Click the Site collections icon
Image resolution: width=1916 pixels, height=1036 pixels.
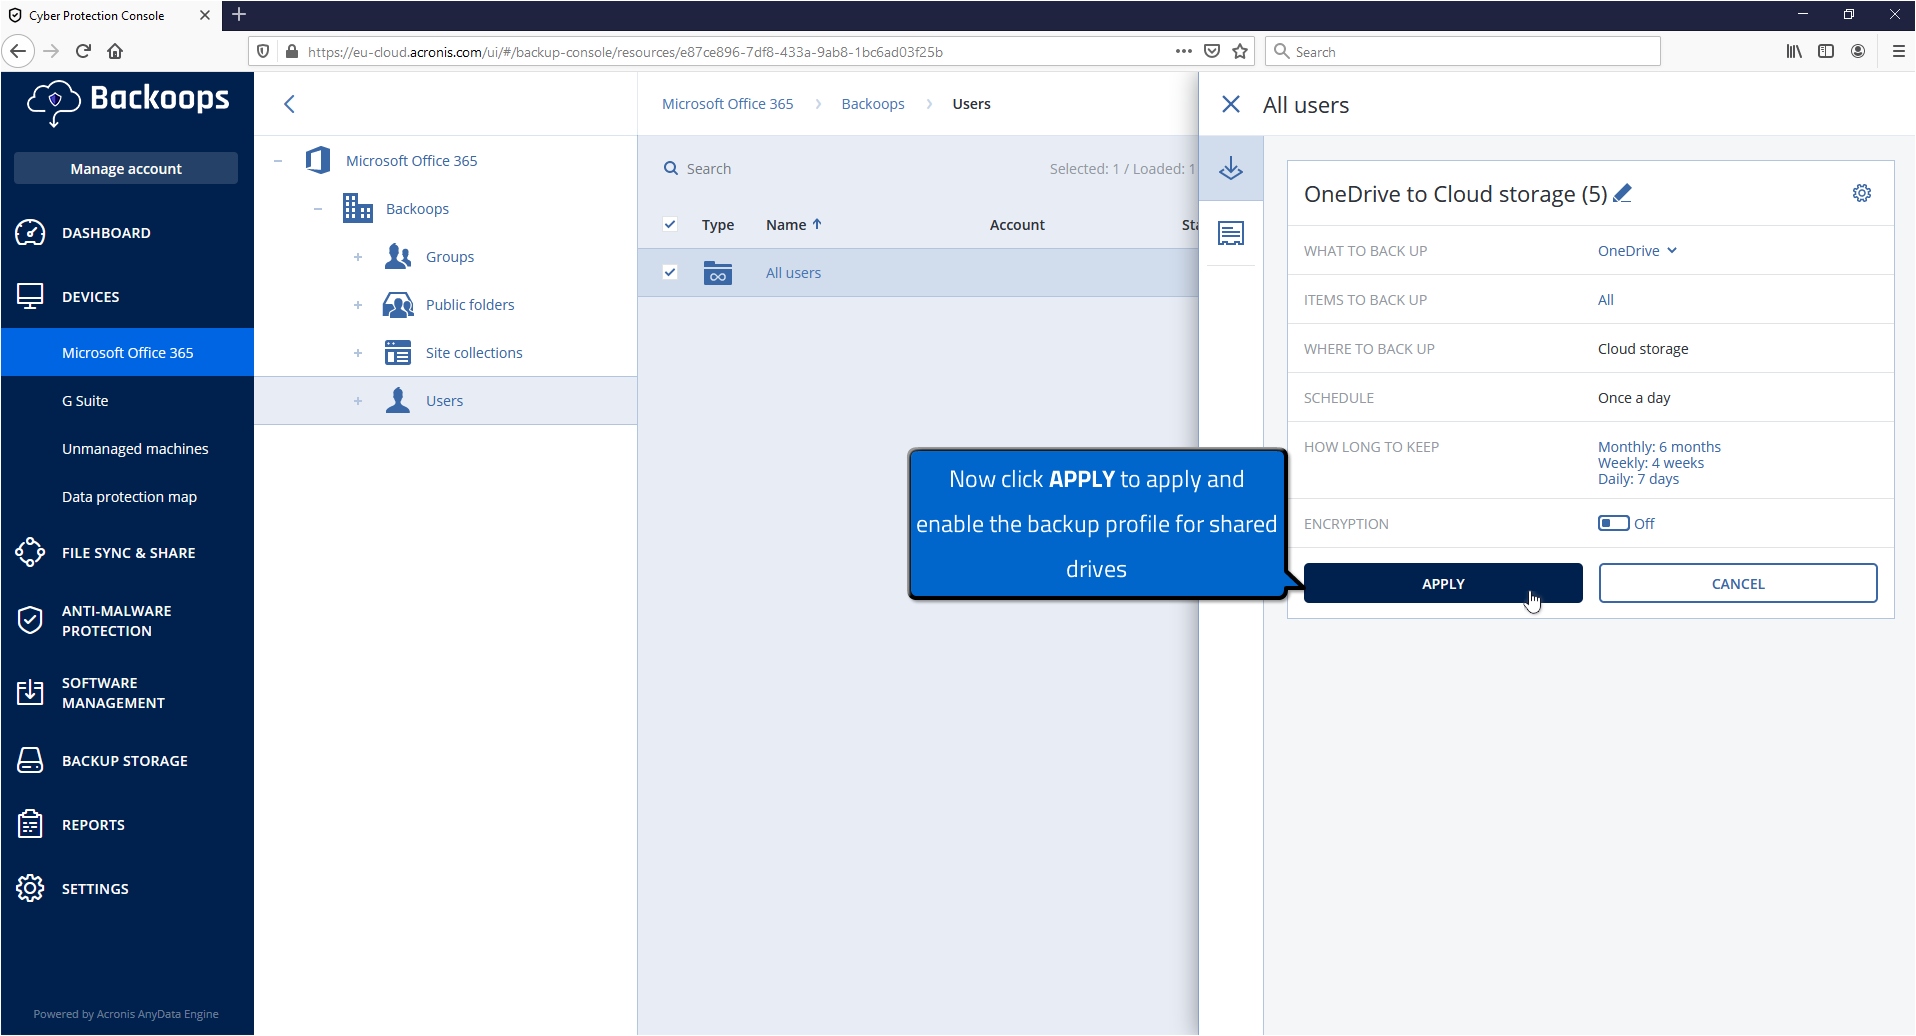tap(398, 353)
